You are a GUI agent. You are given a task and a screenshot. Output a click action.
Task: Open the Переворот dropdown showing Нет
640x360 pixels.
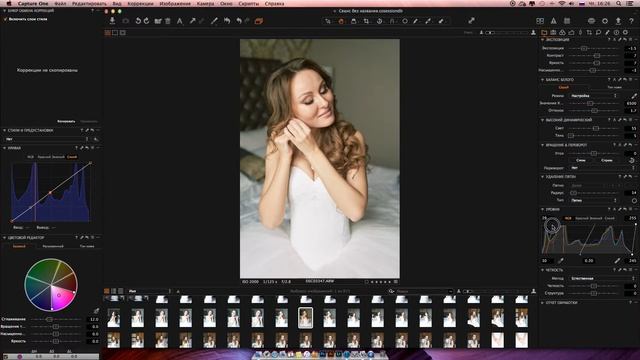602,168
